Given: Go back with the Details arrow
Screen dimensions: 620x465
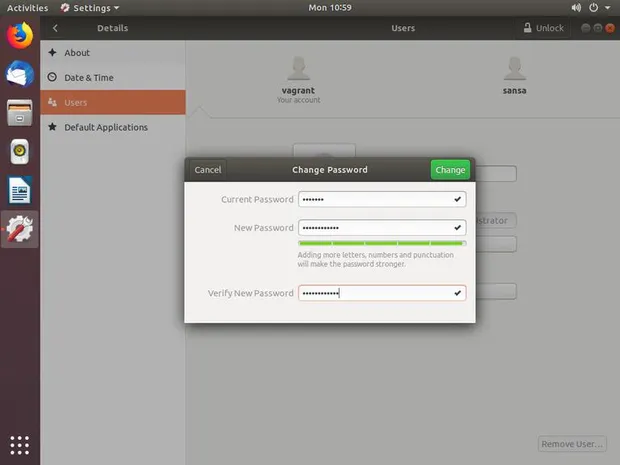Looking at the screenshot, I should click(55, 28).
